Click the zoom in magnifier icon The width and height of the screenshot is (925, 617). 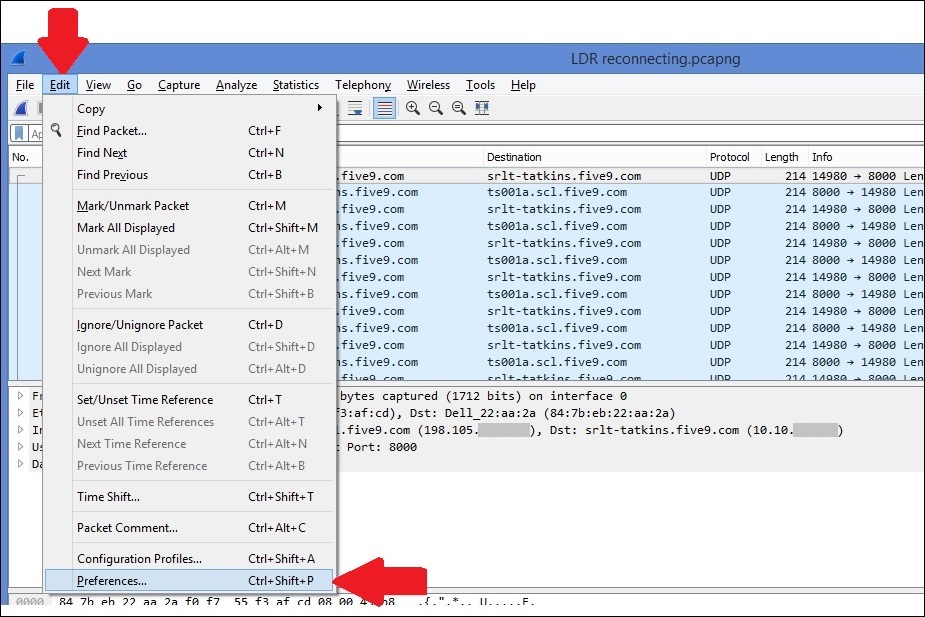click(412, 108)
